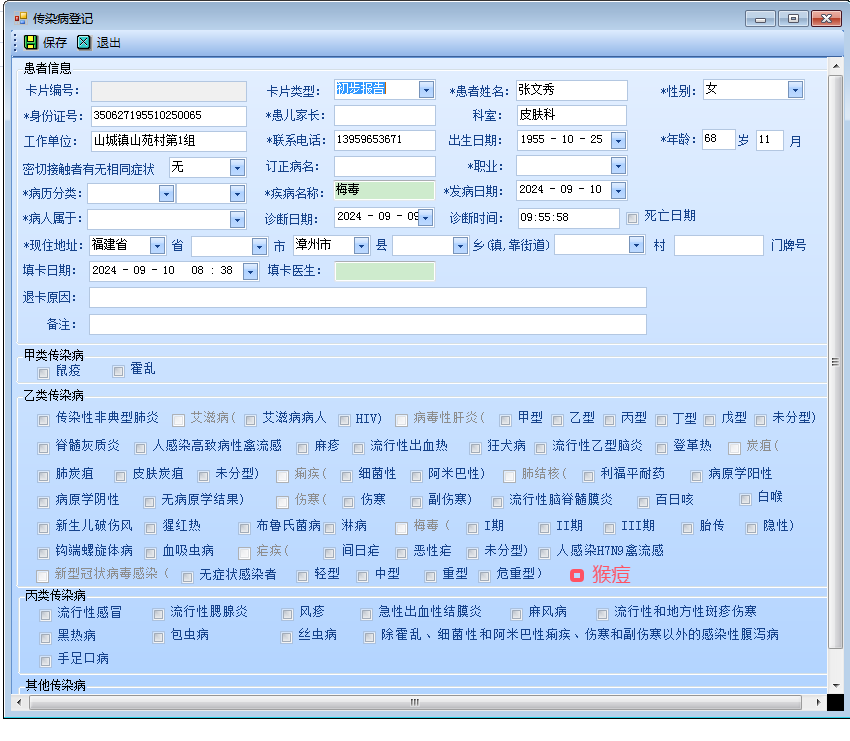Open the 发病日期 calendar dropdown button
Viewport: 850px width, 741px height.
pos(617,190)
